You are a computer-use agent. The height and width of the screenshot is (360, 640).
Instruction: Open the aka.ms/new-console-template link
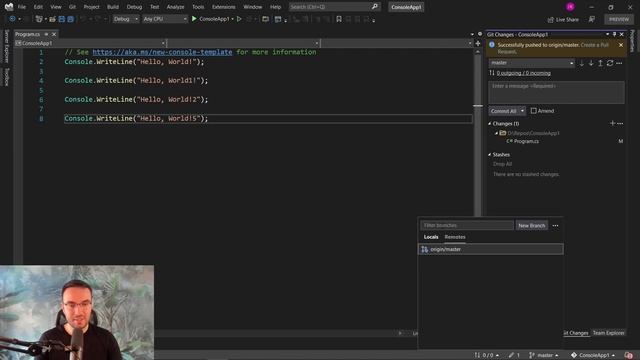pos(162,52)
